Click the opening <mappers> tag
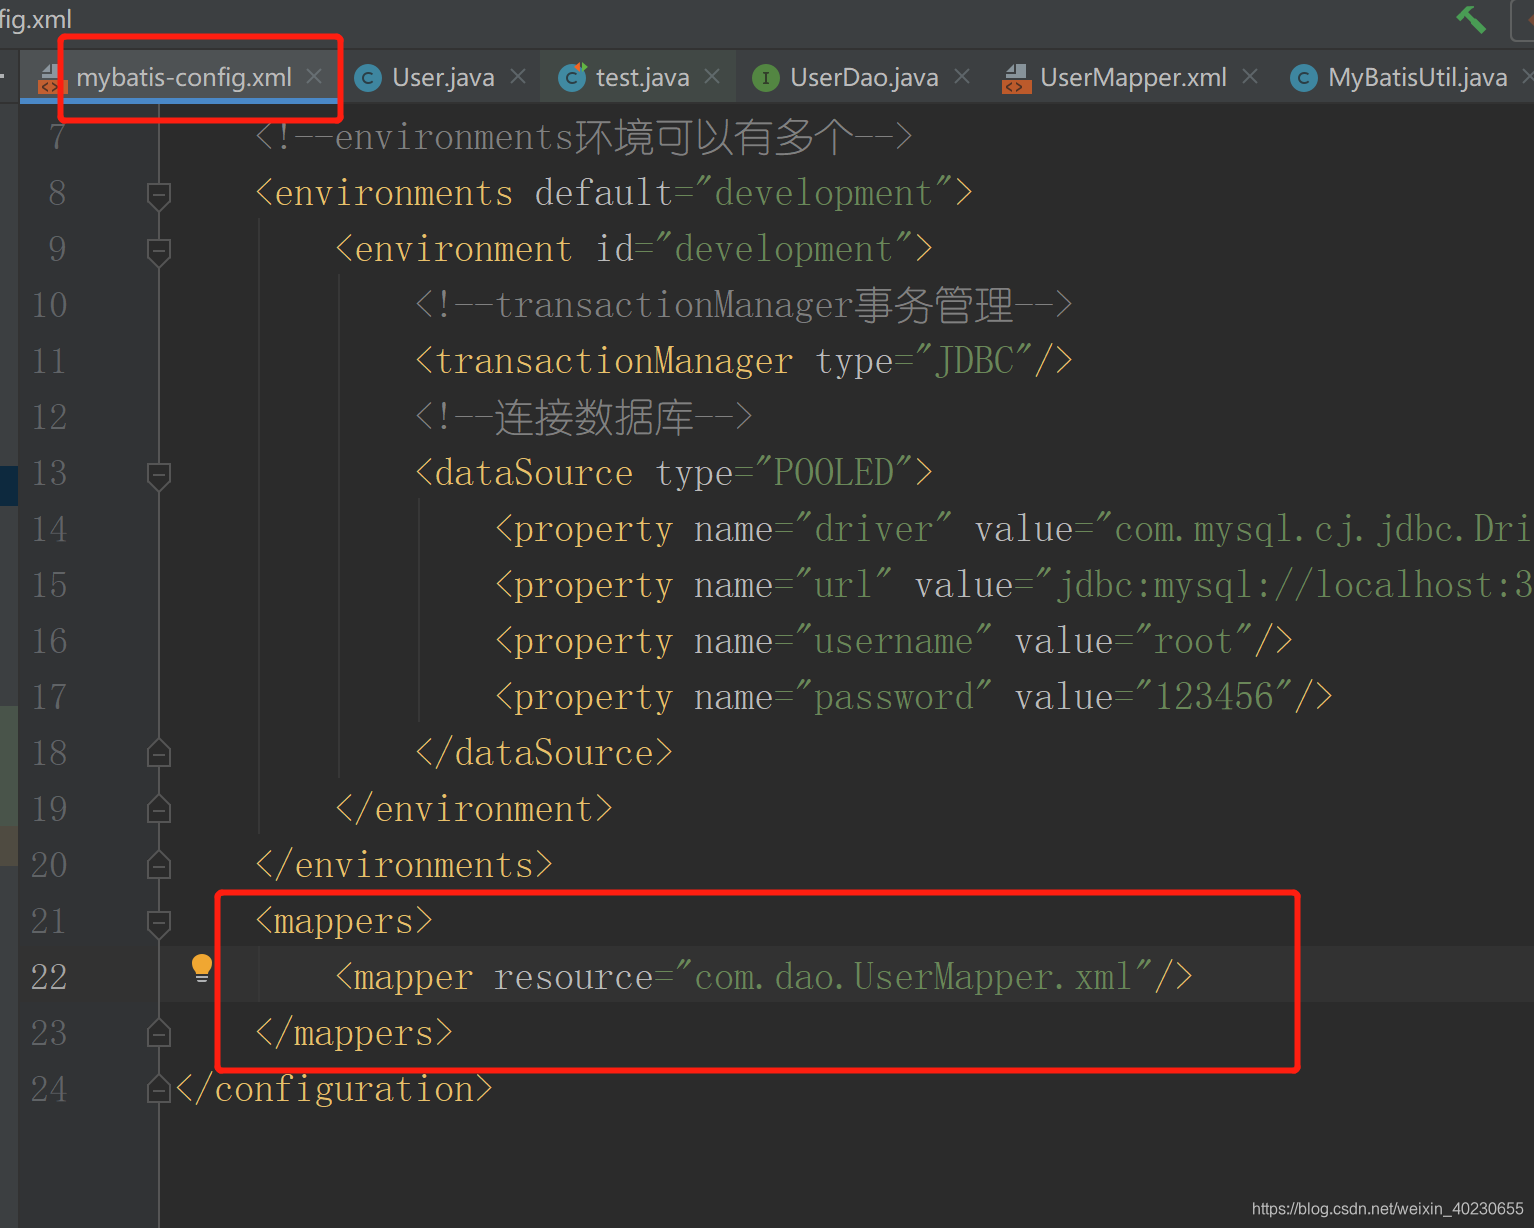 (344, 921)
